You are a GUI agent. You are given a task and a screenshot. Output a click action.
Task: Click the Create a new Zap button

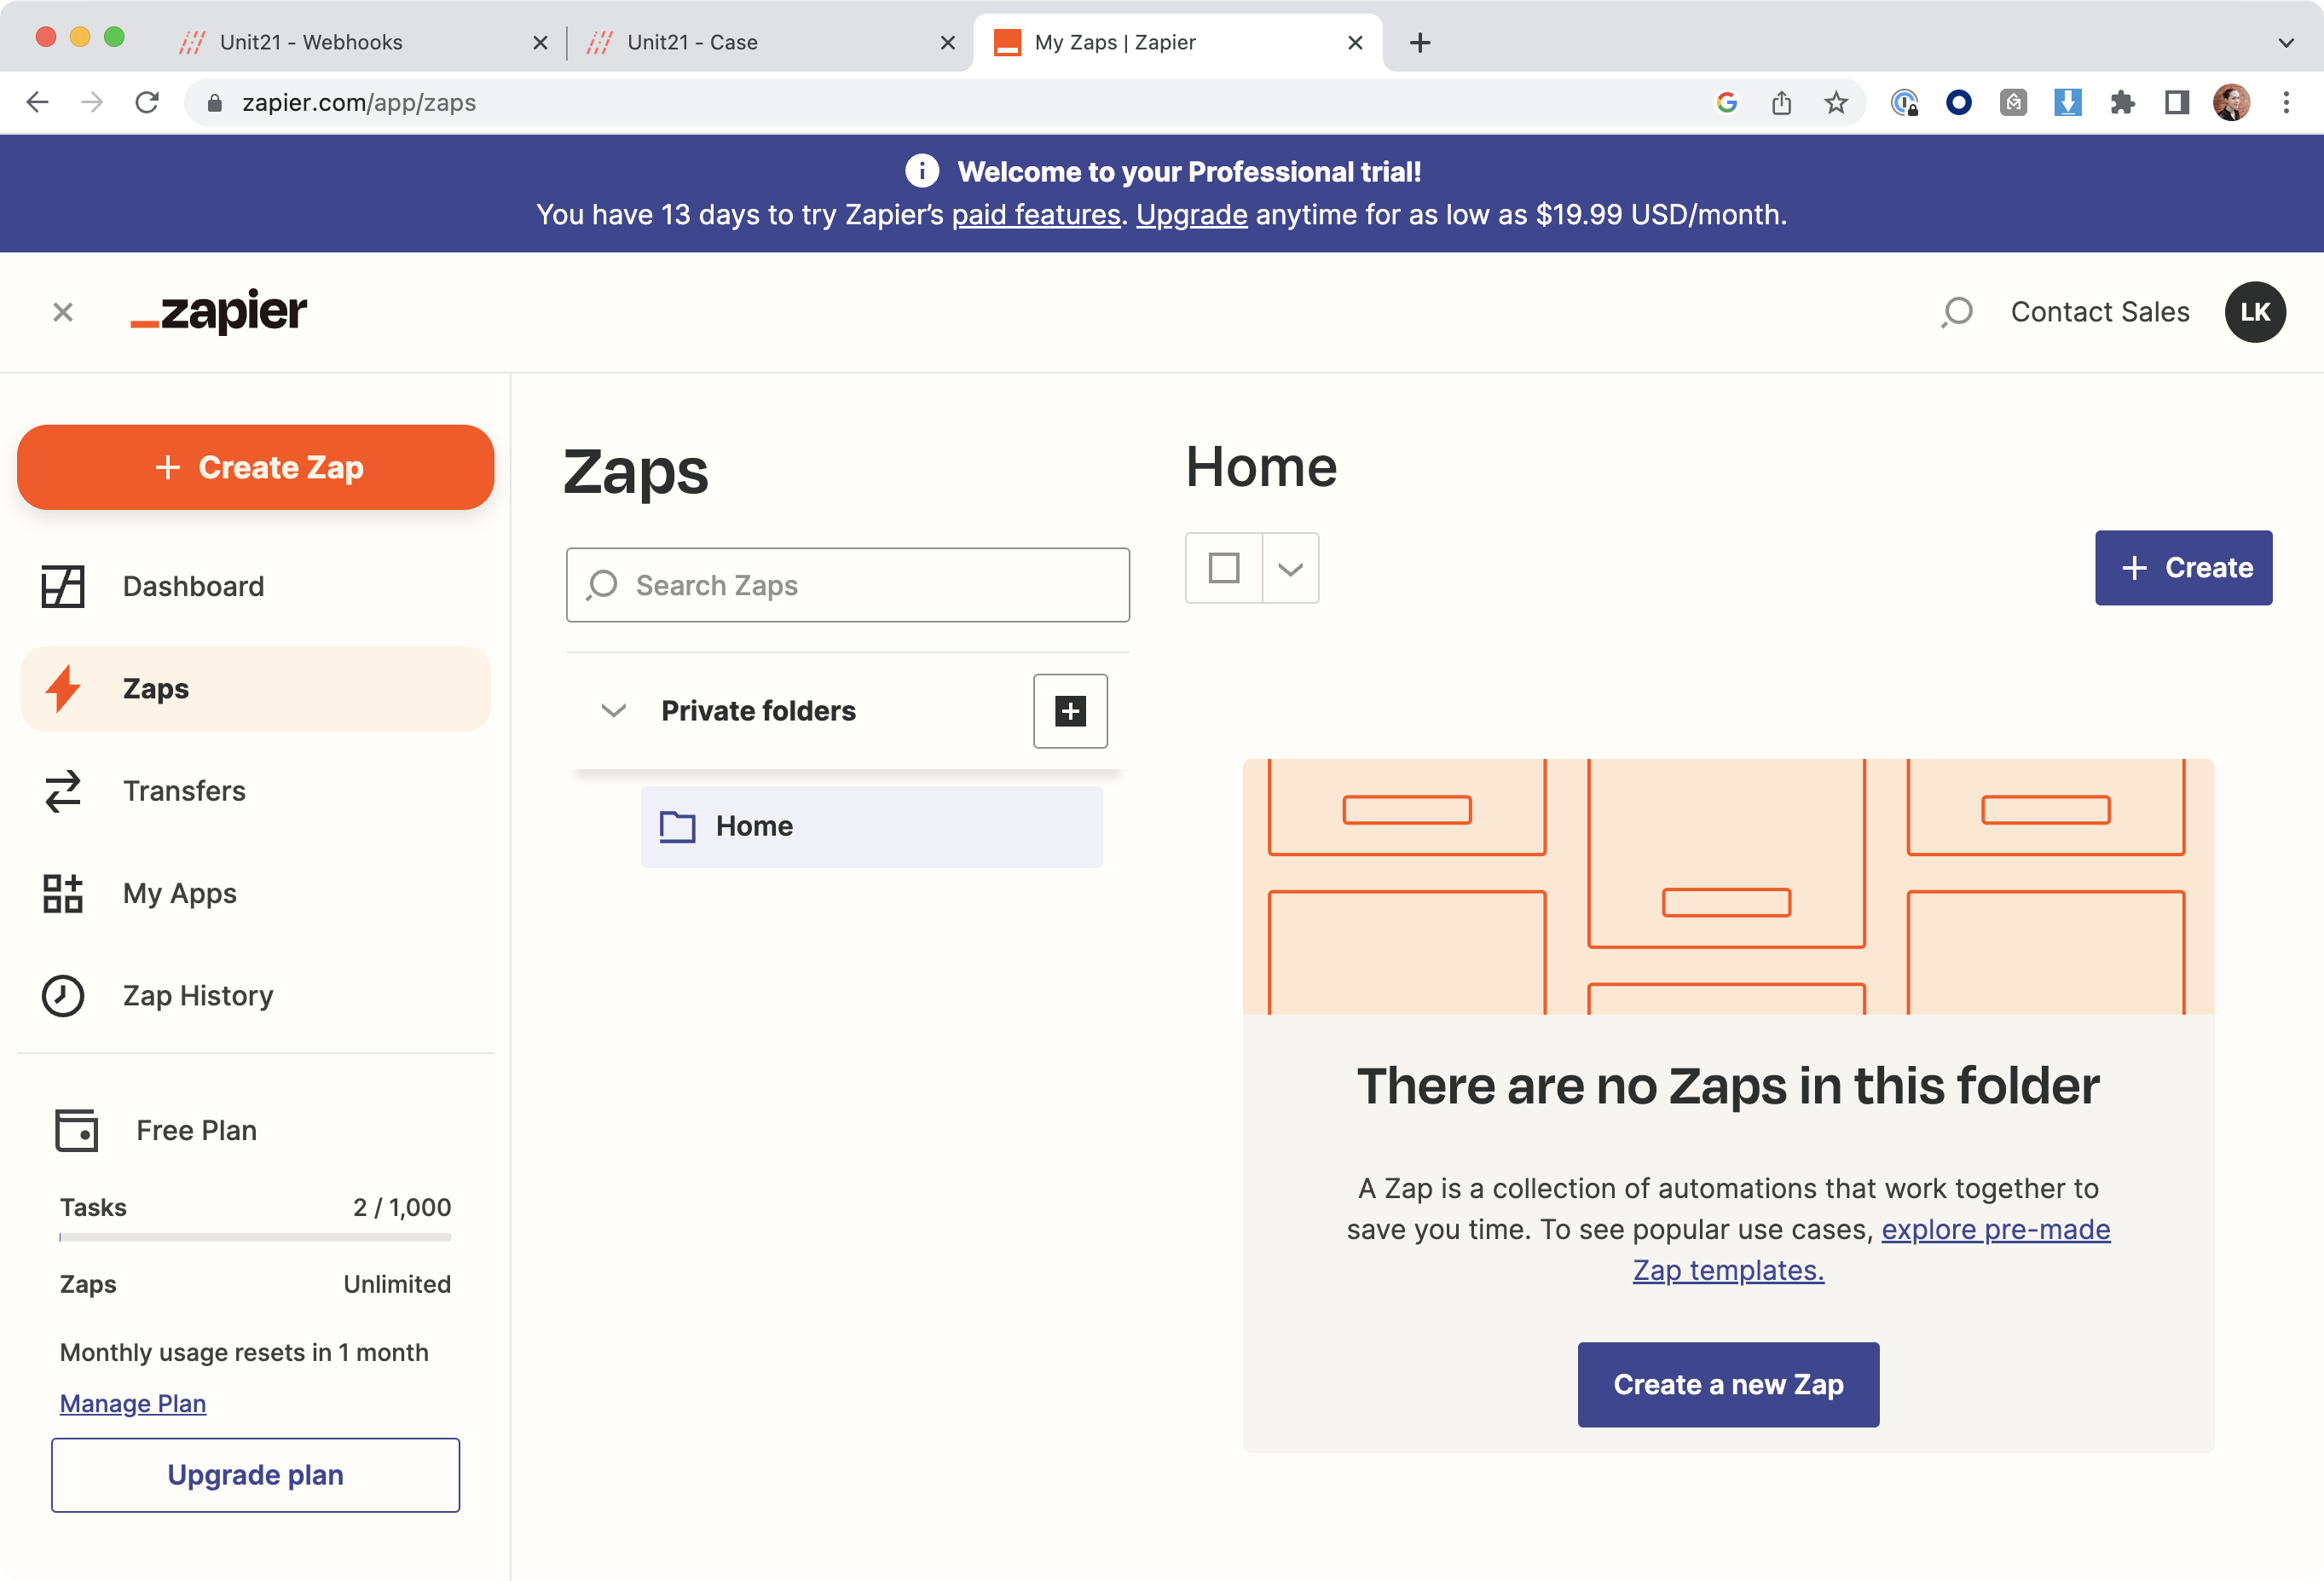pos(1728,1384)
